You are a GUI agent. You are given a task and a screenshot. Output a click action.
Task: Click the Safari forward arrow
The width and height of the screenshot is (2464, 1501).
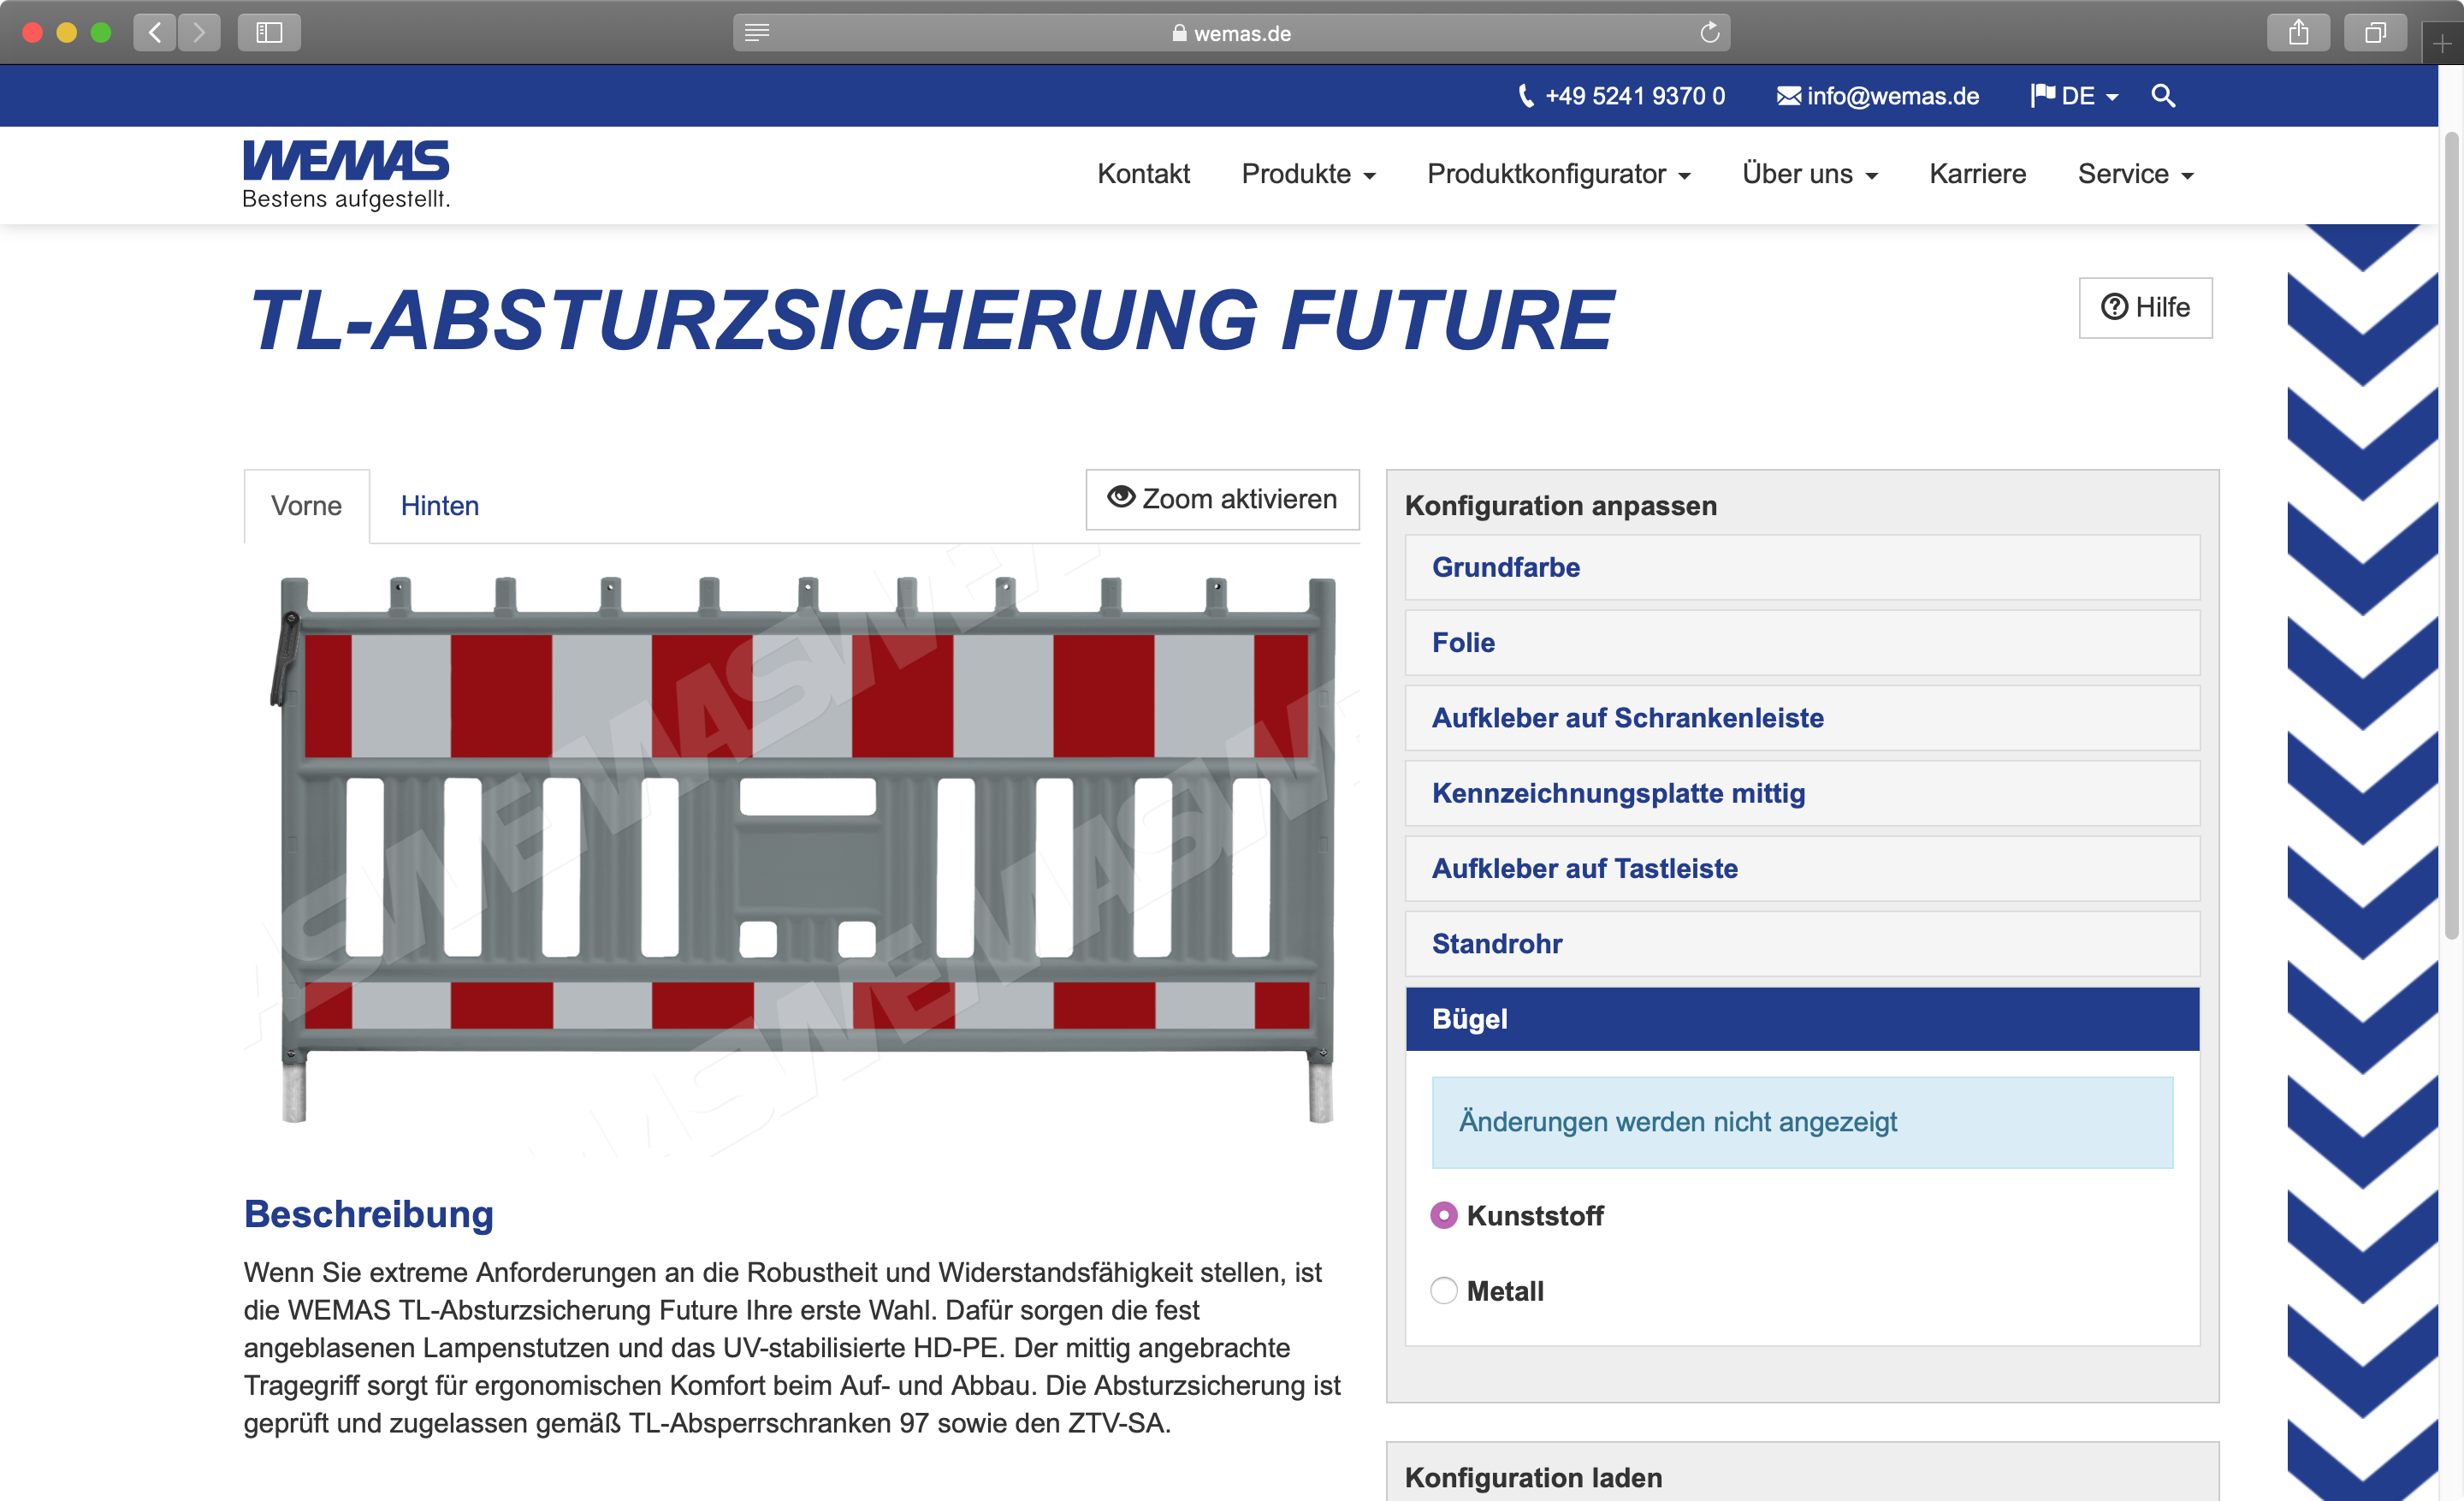tap(199, 32)
